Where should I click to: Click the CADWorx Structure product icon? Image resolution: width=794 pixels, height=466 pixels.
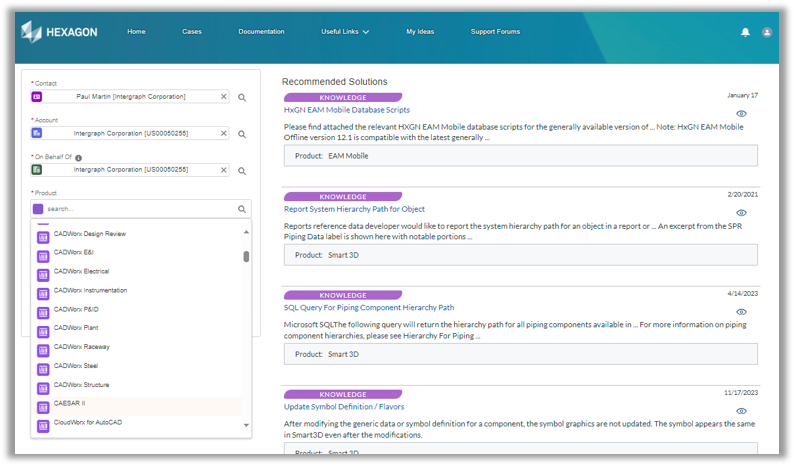point(43,388)
